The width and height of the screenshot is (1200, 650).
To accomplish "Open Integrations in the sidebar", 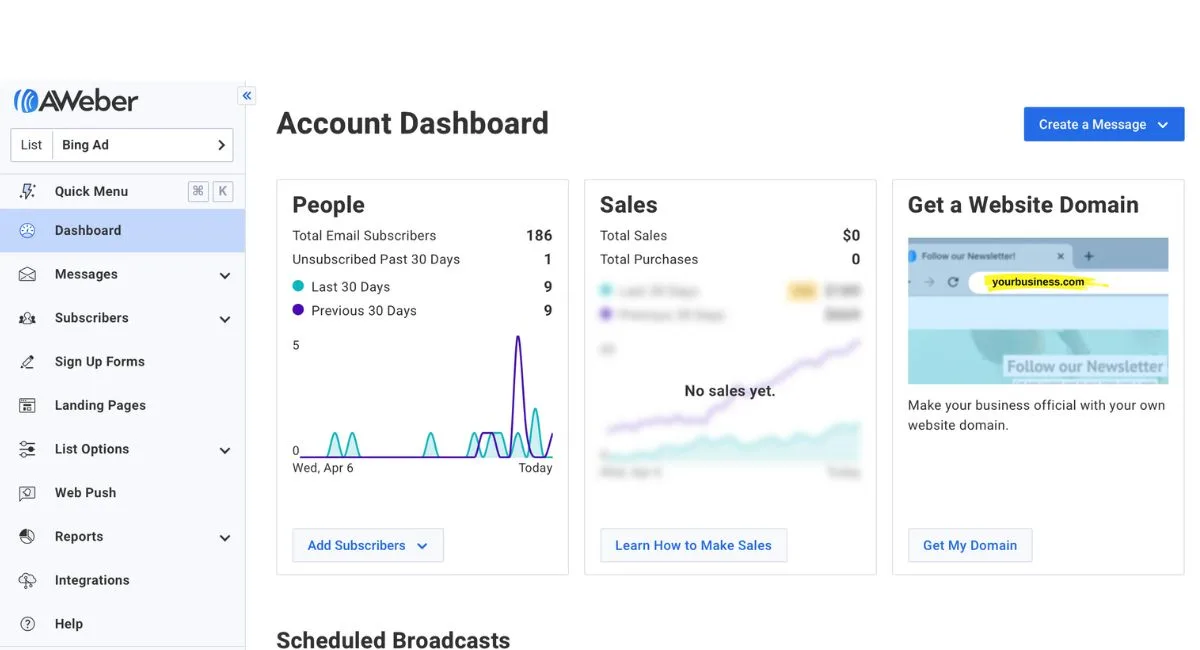I will pos(122,580).
